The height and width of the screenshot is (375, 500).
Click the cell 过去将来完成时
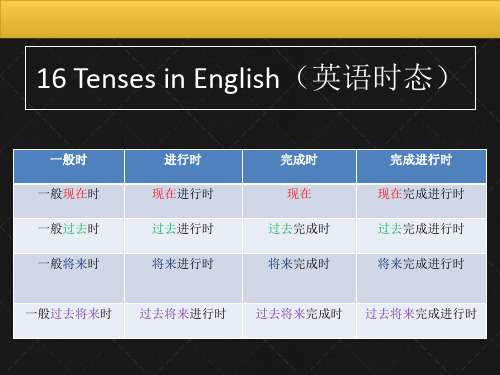[299, 321]
